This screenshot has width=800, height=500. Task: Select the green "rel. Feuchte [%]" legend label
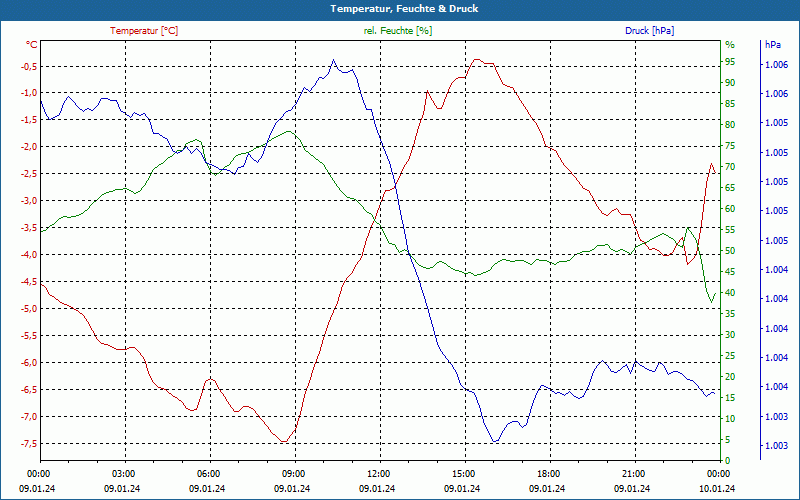click(x=398, y=31)
